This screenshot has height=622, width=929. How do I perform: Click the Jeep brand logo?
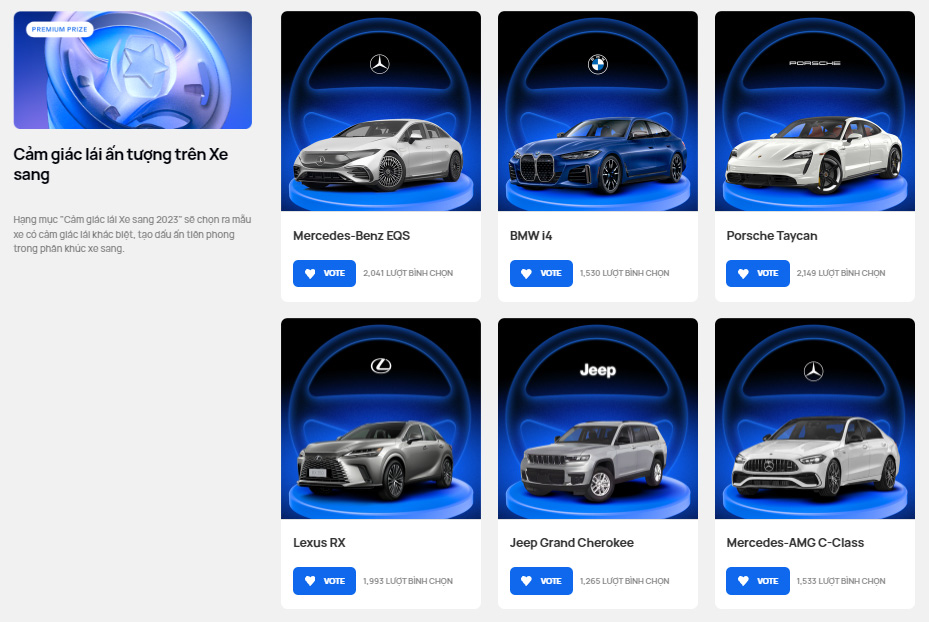tap(598, 370)
